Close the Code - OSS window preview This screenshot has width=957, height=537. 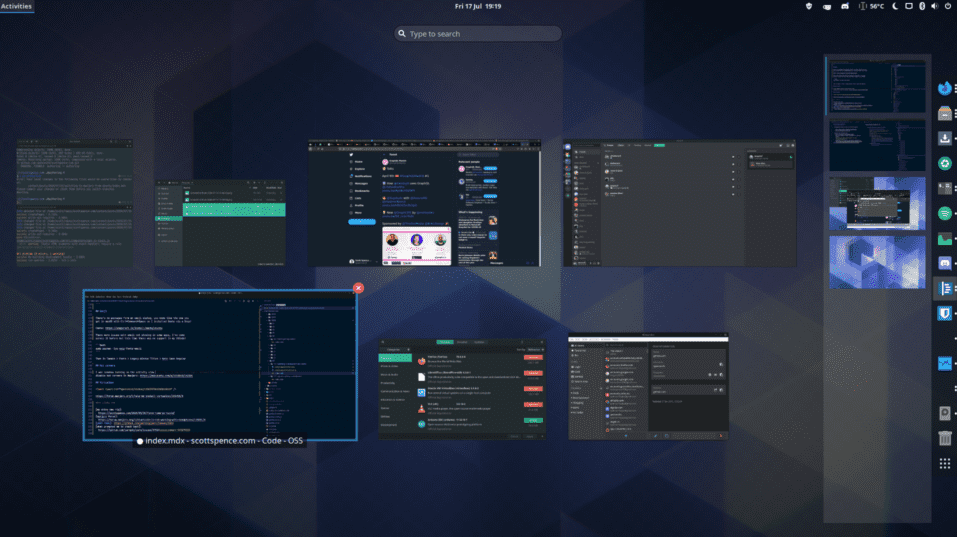(358, 288)
